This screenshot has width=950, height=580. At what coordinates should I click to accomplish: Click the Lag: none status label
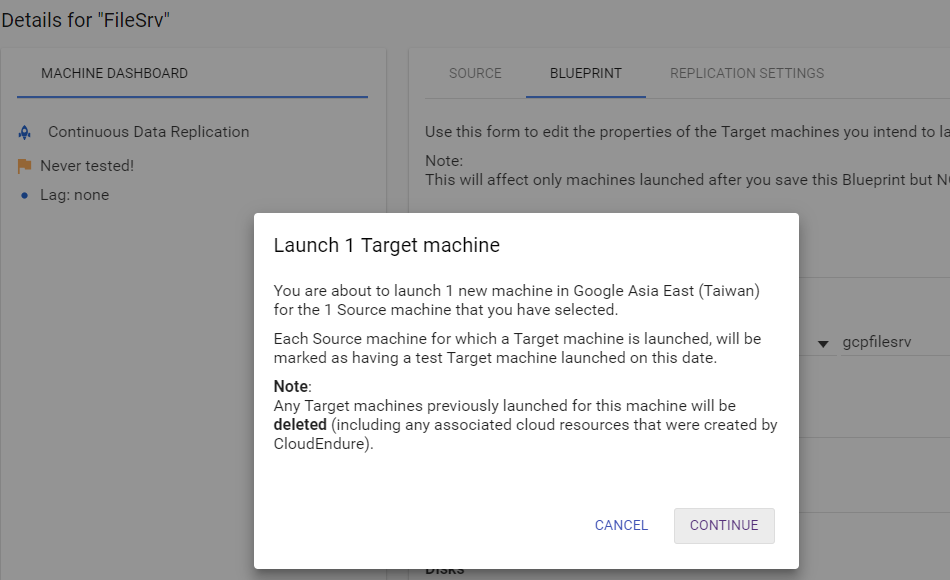(x=75, y=195)
